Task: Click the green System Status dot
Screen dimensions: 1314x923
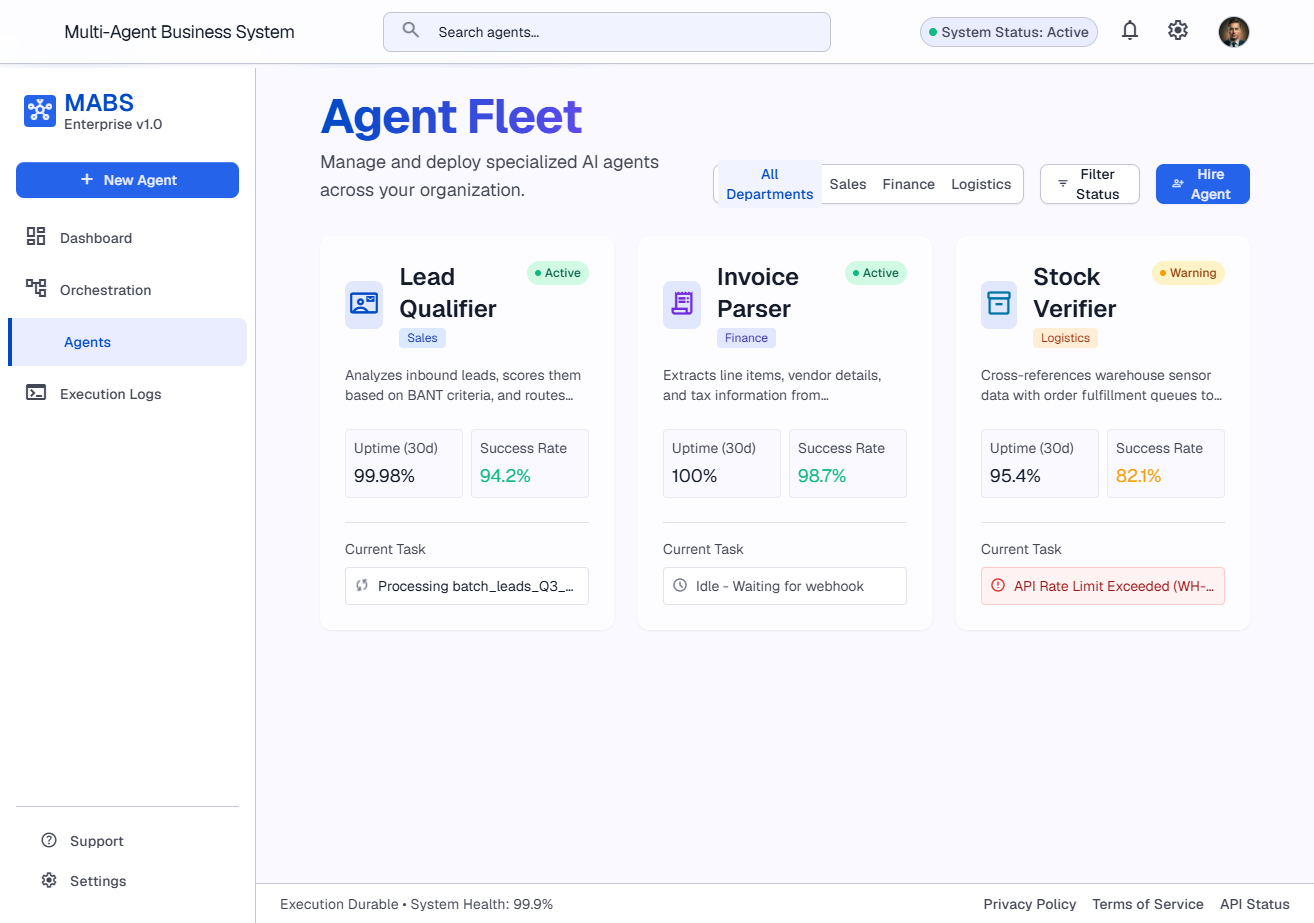Action: (x=933, y=32)
